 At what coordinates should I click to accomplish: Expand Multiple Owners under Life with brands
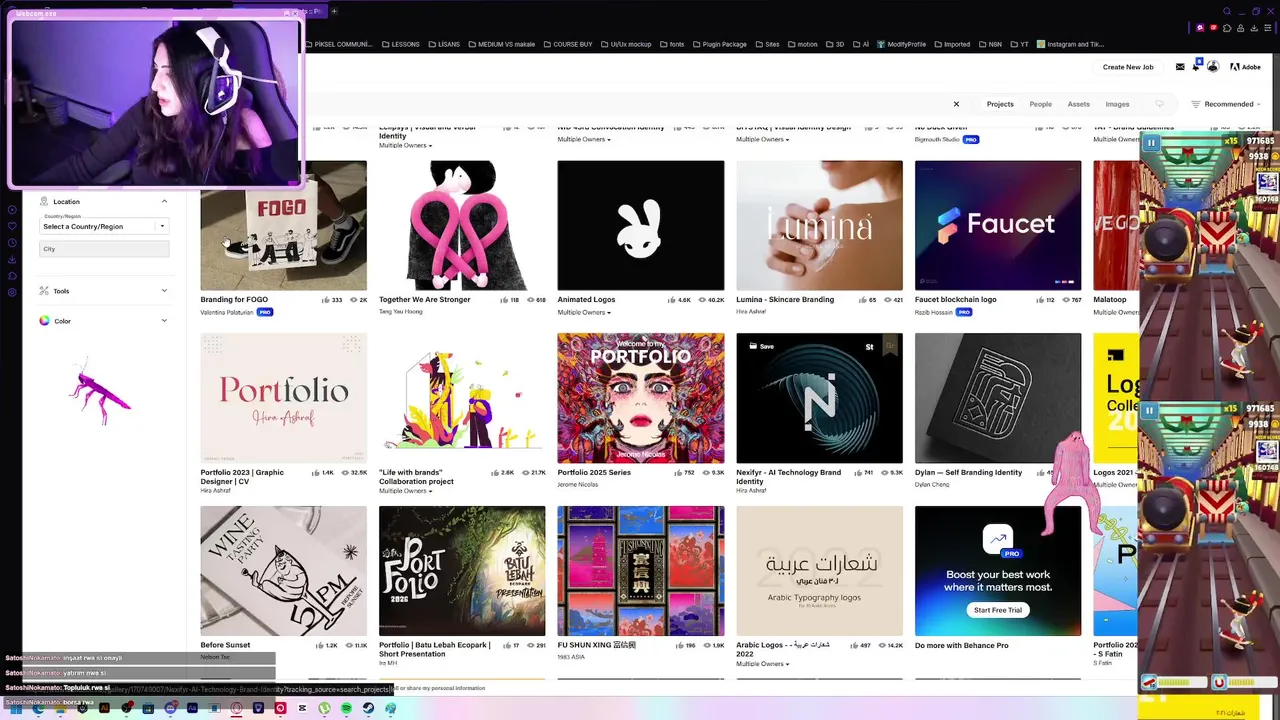[x=405, y=491]
